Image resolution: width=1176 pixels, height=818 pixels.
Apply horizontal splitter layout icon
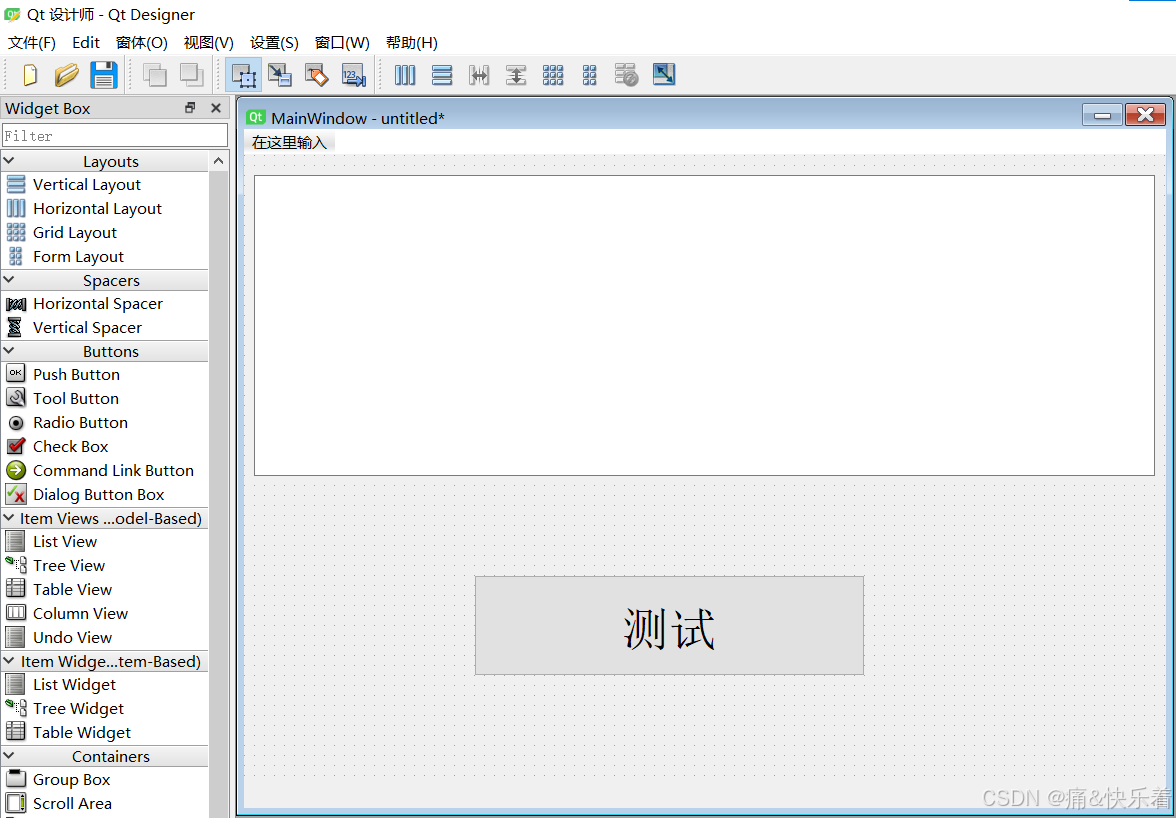click(x=478, y=75)
